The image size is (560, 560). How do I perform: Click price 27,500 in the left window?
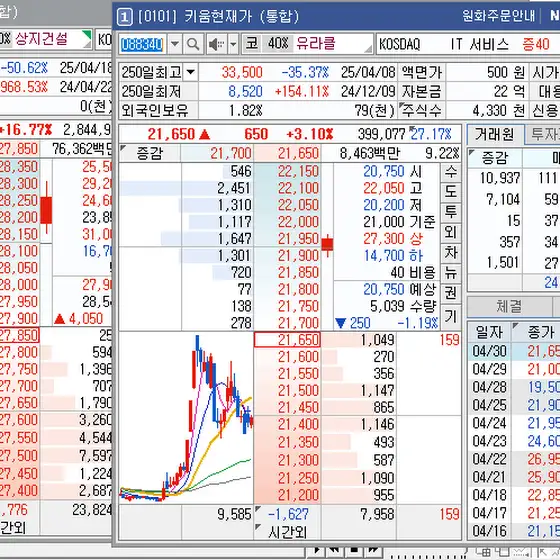click(18, 456)
